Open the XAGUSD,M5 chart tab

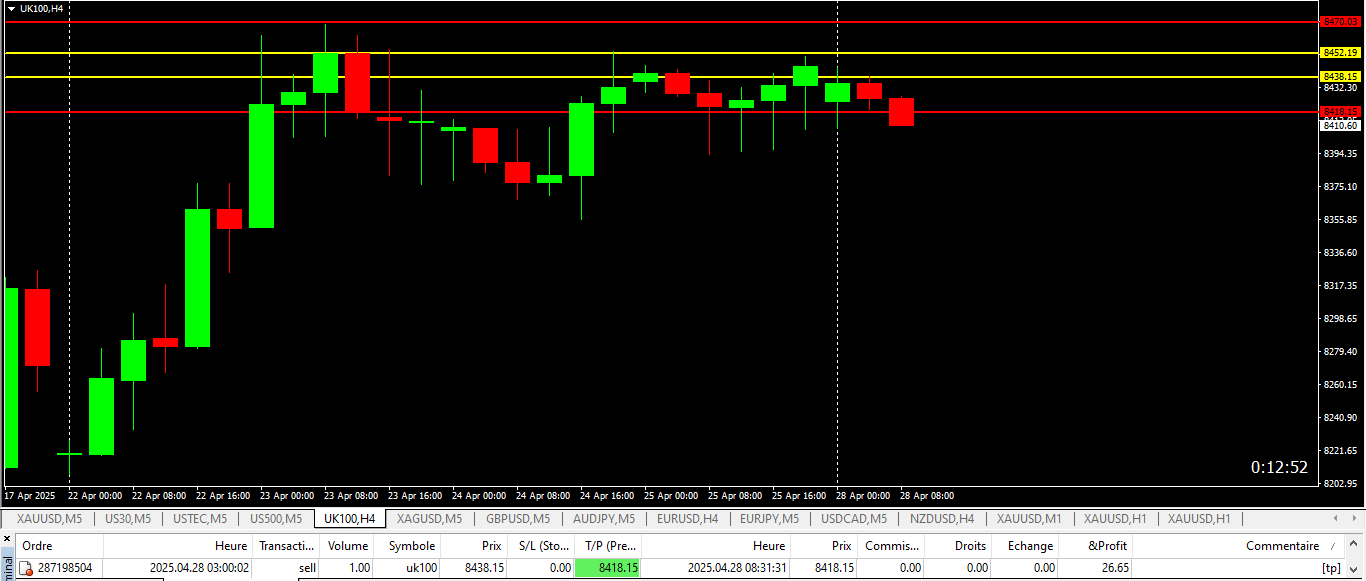coord(429,519)
